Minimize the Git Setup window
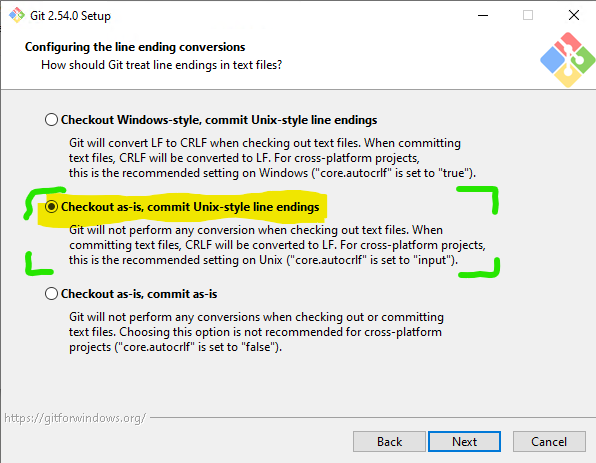This screenshot has width=596, height=463. pos(483,15)
